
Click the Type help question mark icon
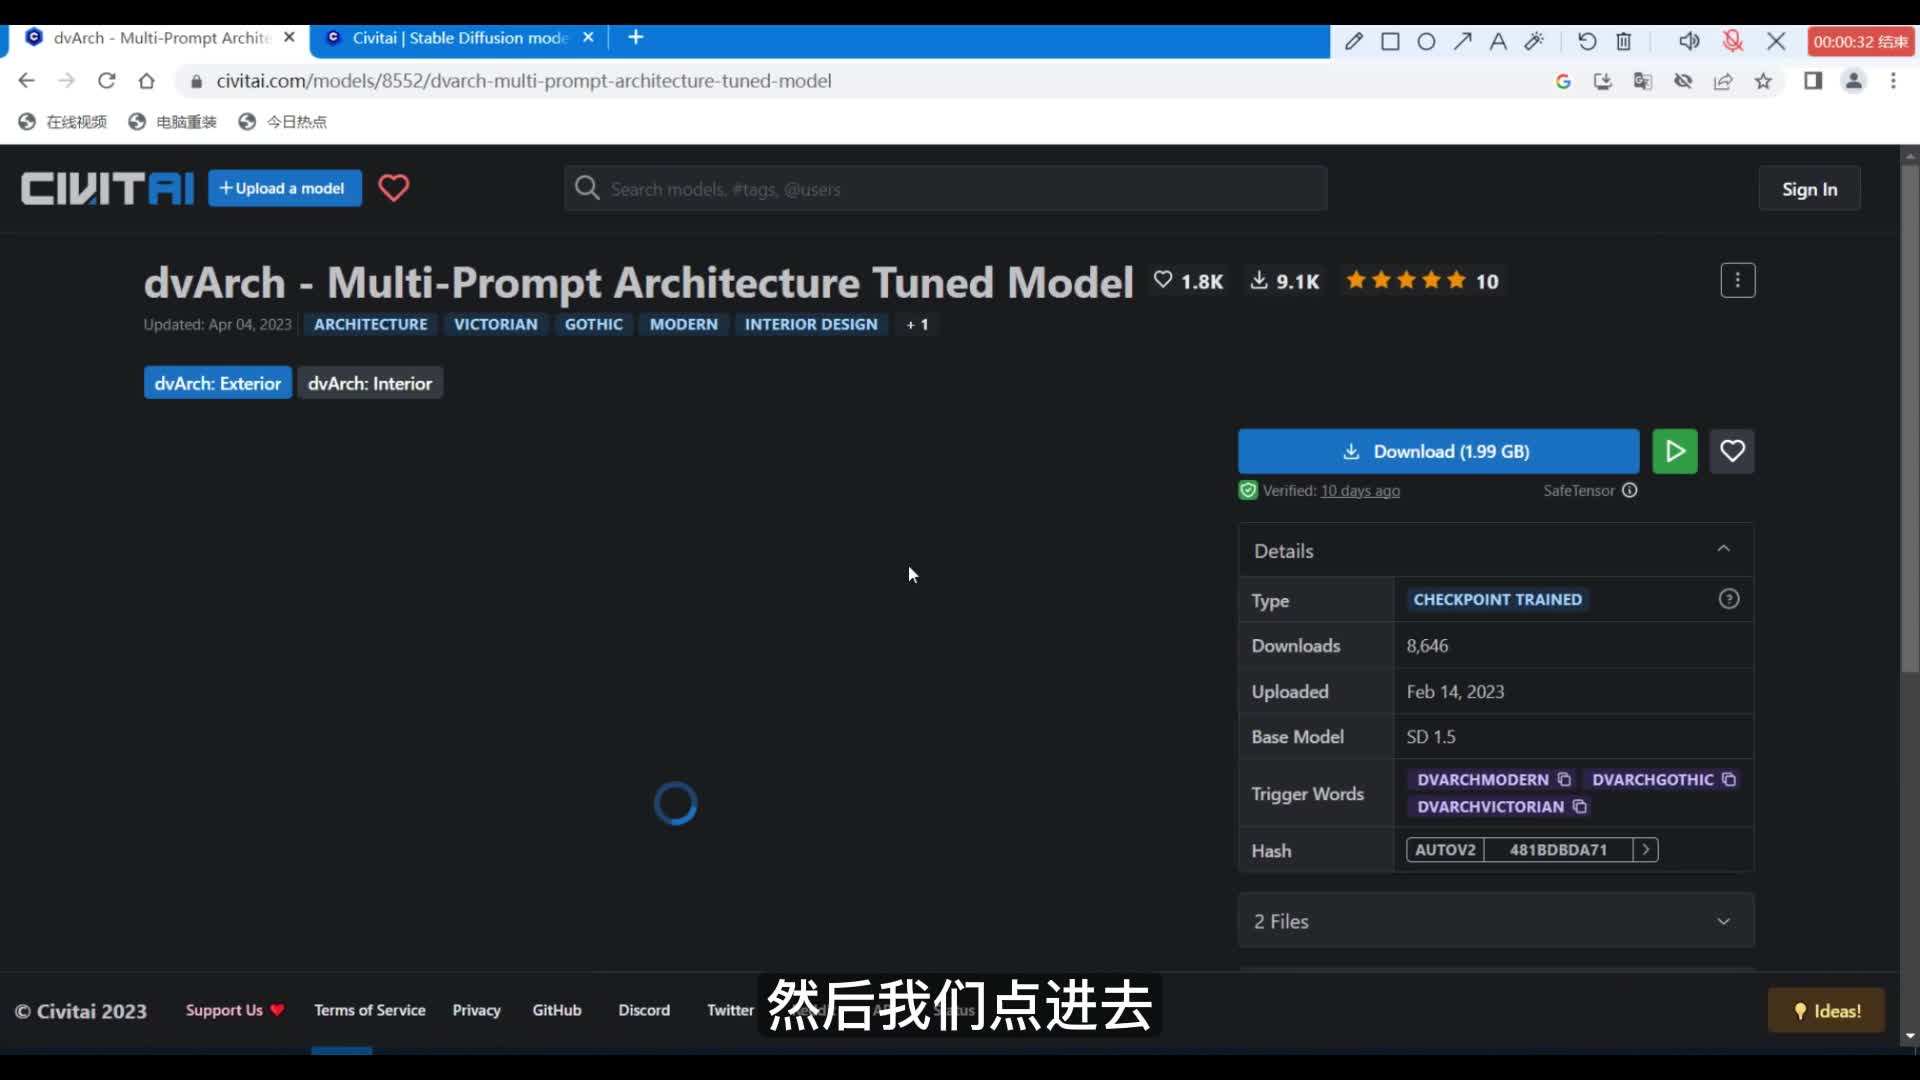(x=1728, y=599)
